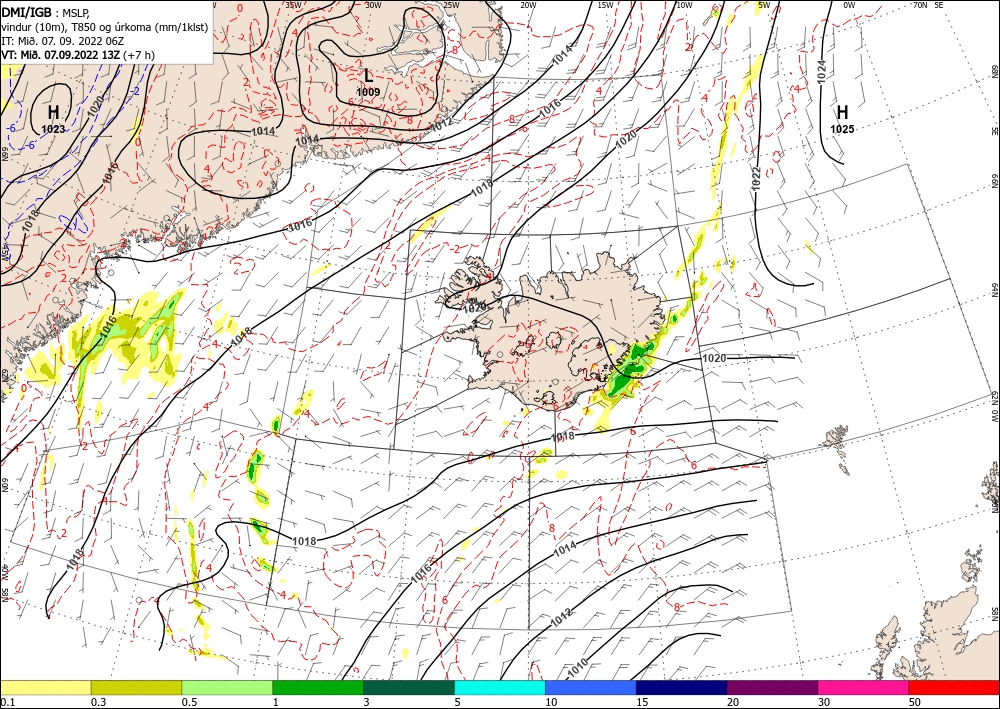
Task: Click the cyan 5 mm legend swatch
Action: point(500,688)
